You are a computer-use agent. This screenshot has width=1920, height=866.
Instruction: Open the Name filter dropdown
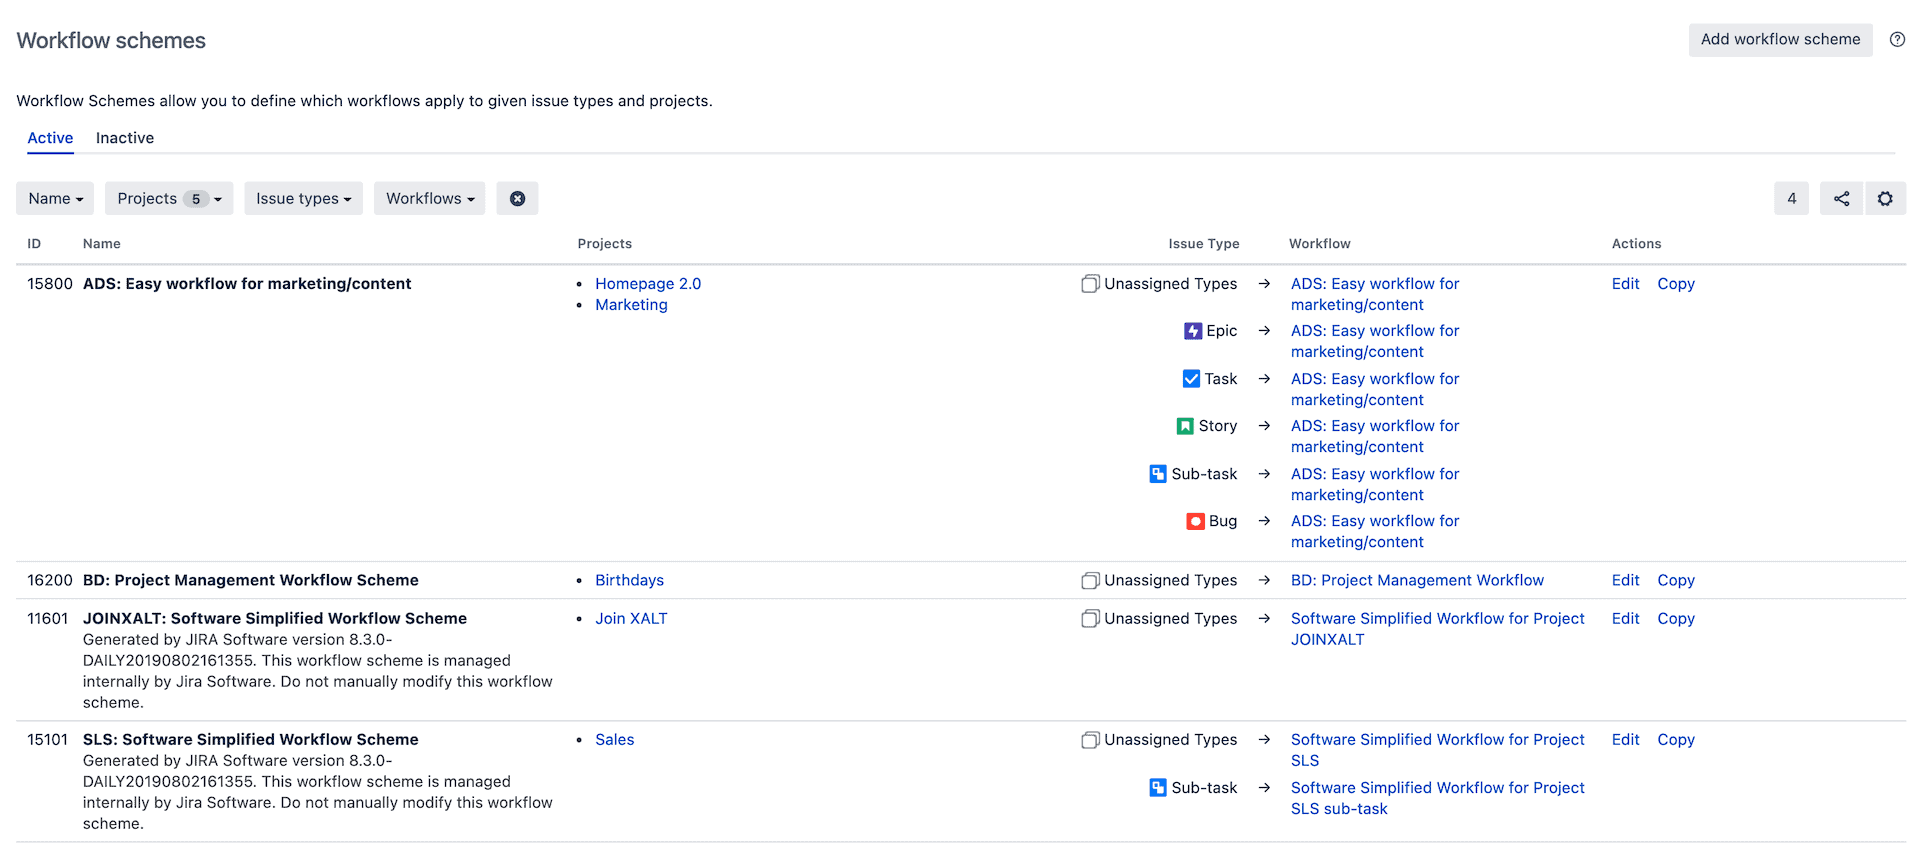(55, 198)
